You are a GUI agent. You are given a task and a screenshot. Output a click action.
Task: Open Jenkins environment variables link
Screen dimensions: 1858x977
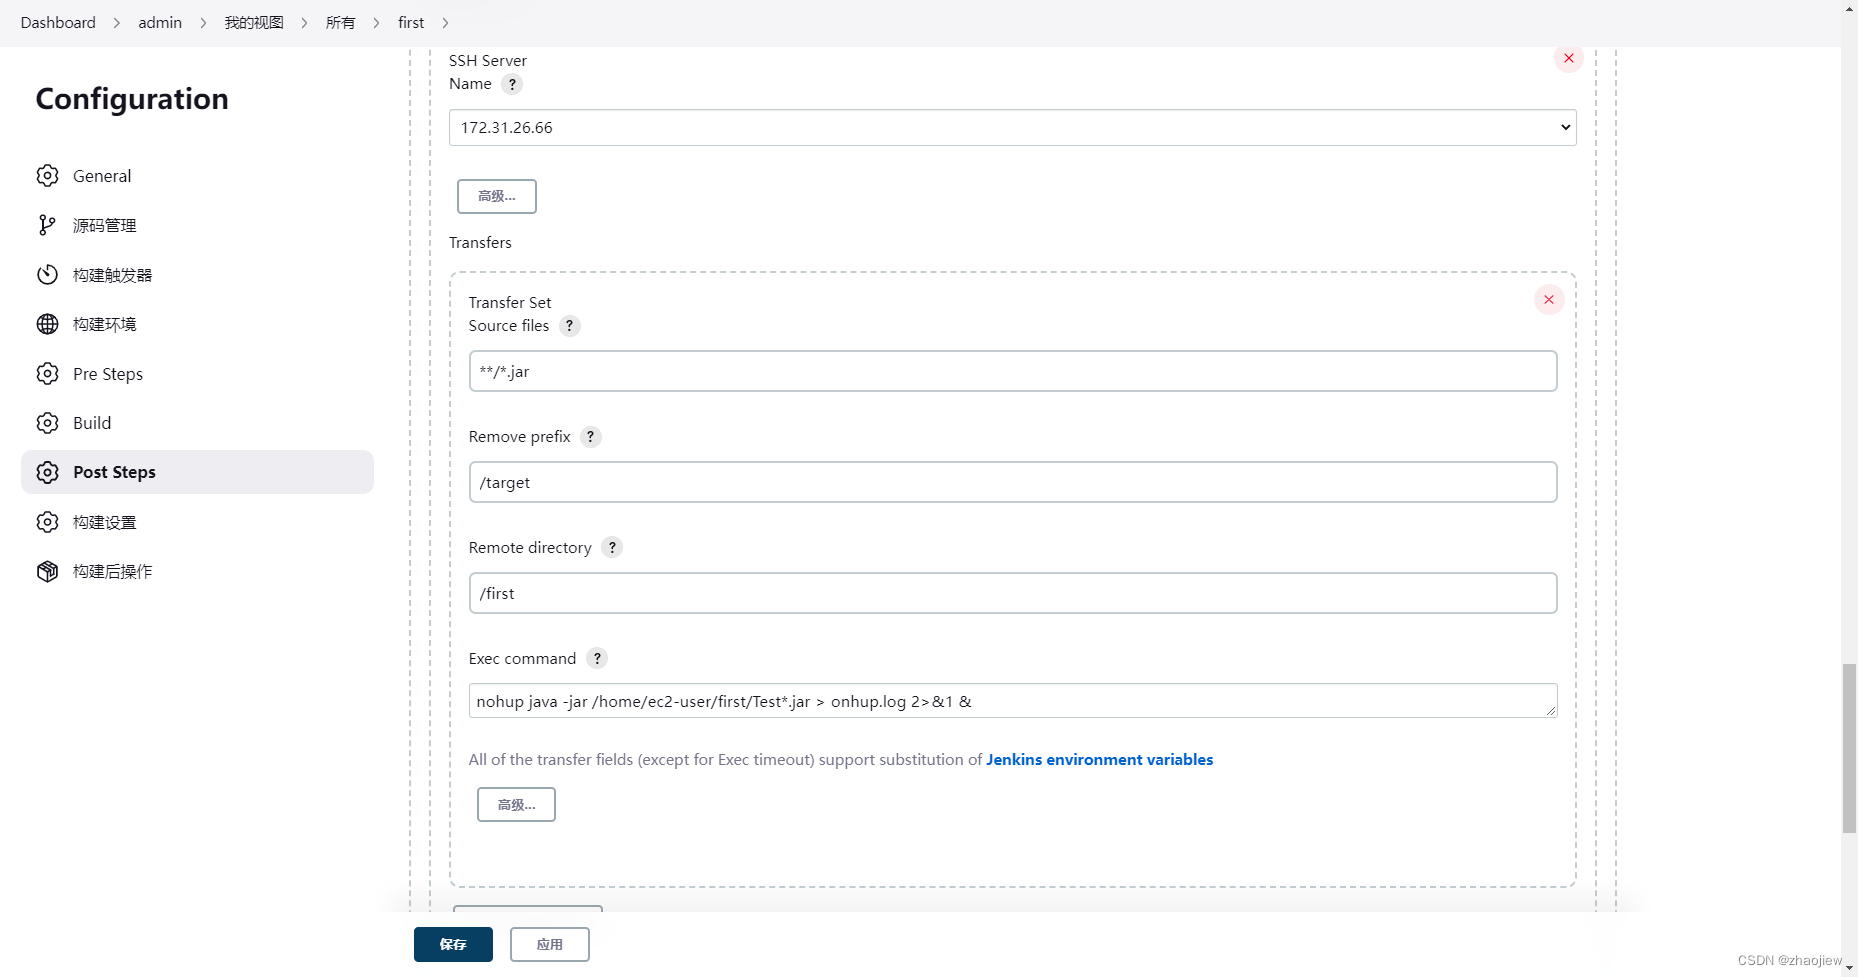pos(1099,760)
